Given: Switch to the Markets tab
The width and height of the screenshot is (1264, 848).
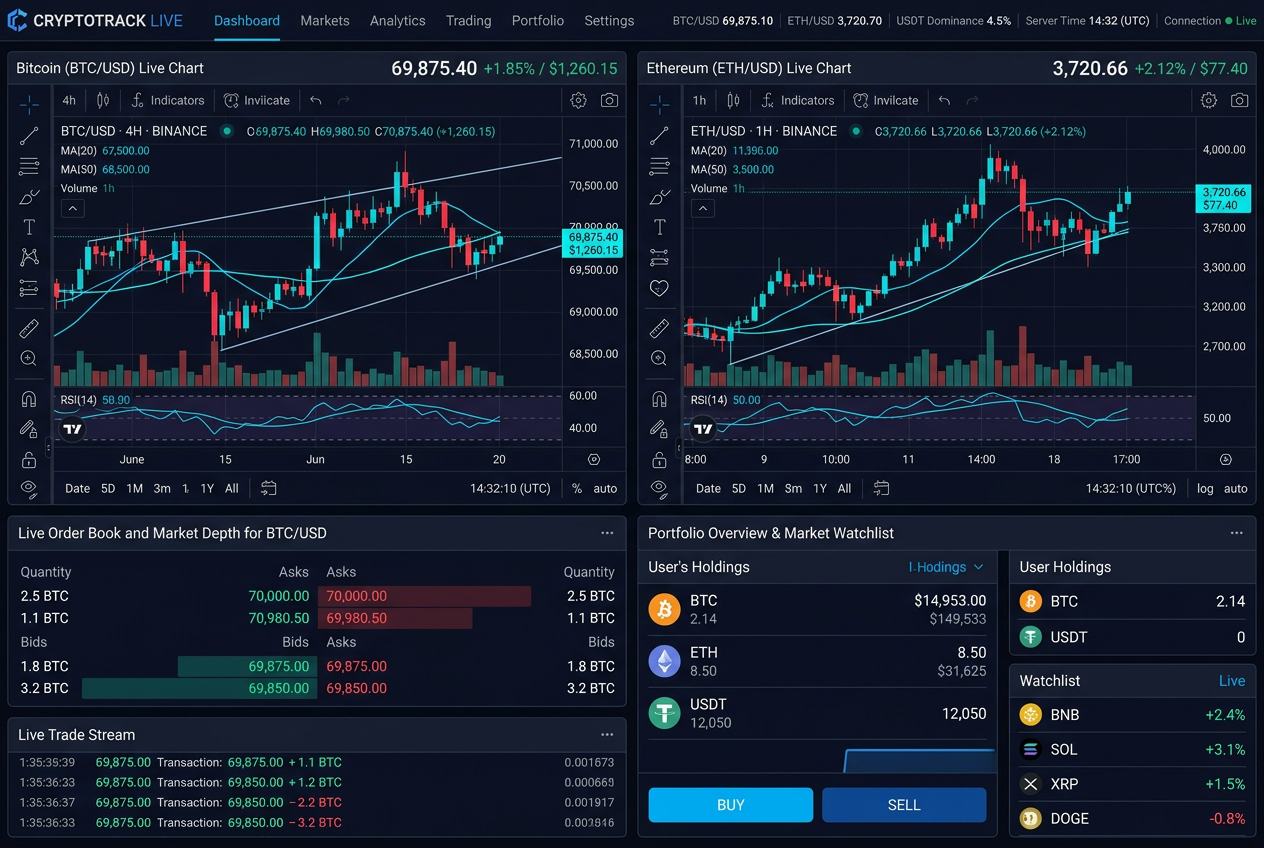Looking at the screenshot, I should pos(324,20).
